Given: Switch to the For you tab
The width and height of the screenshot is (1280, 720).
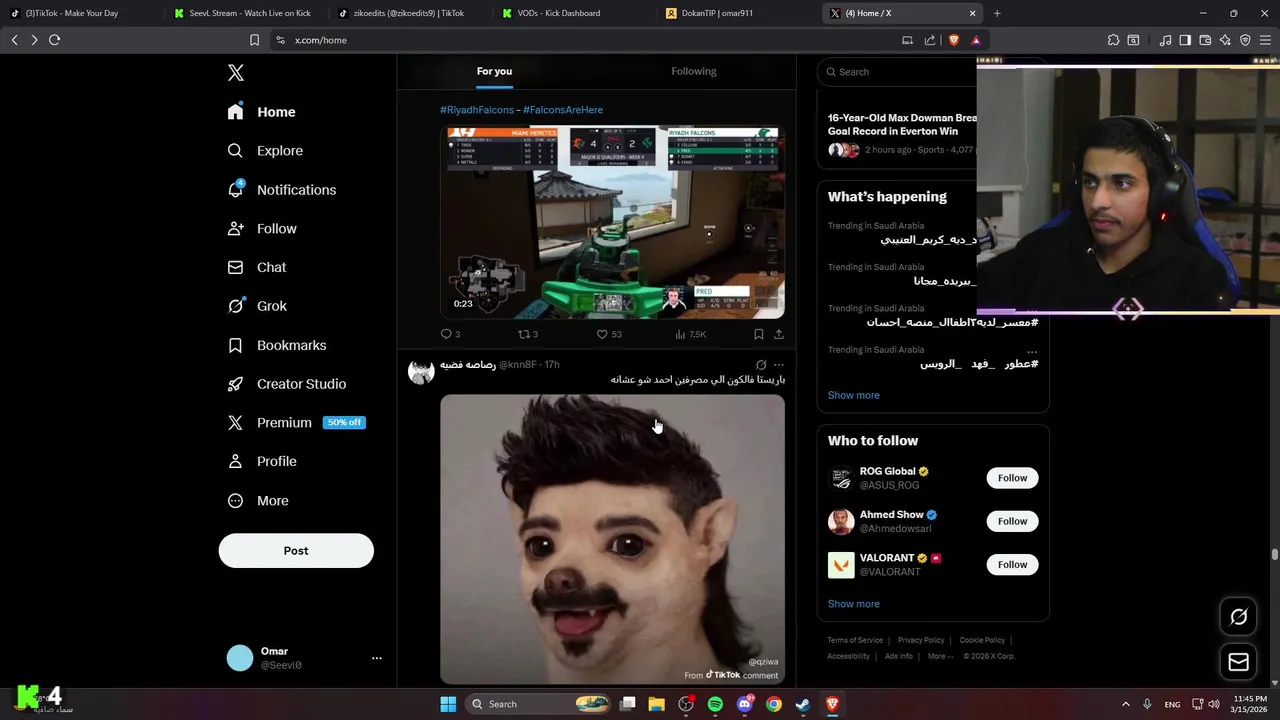Looking at the screenshot, I should coord(494,71).
